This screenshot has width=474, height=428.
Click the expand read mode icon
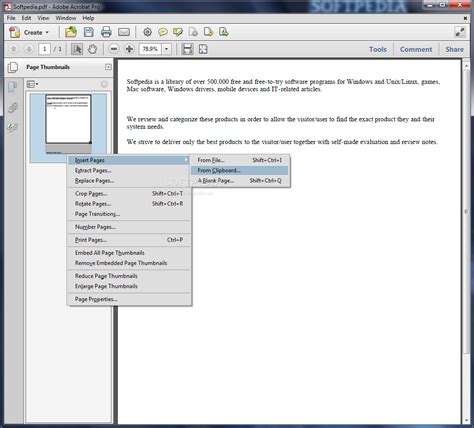pos(460,32)
